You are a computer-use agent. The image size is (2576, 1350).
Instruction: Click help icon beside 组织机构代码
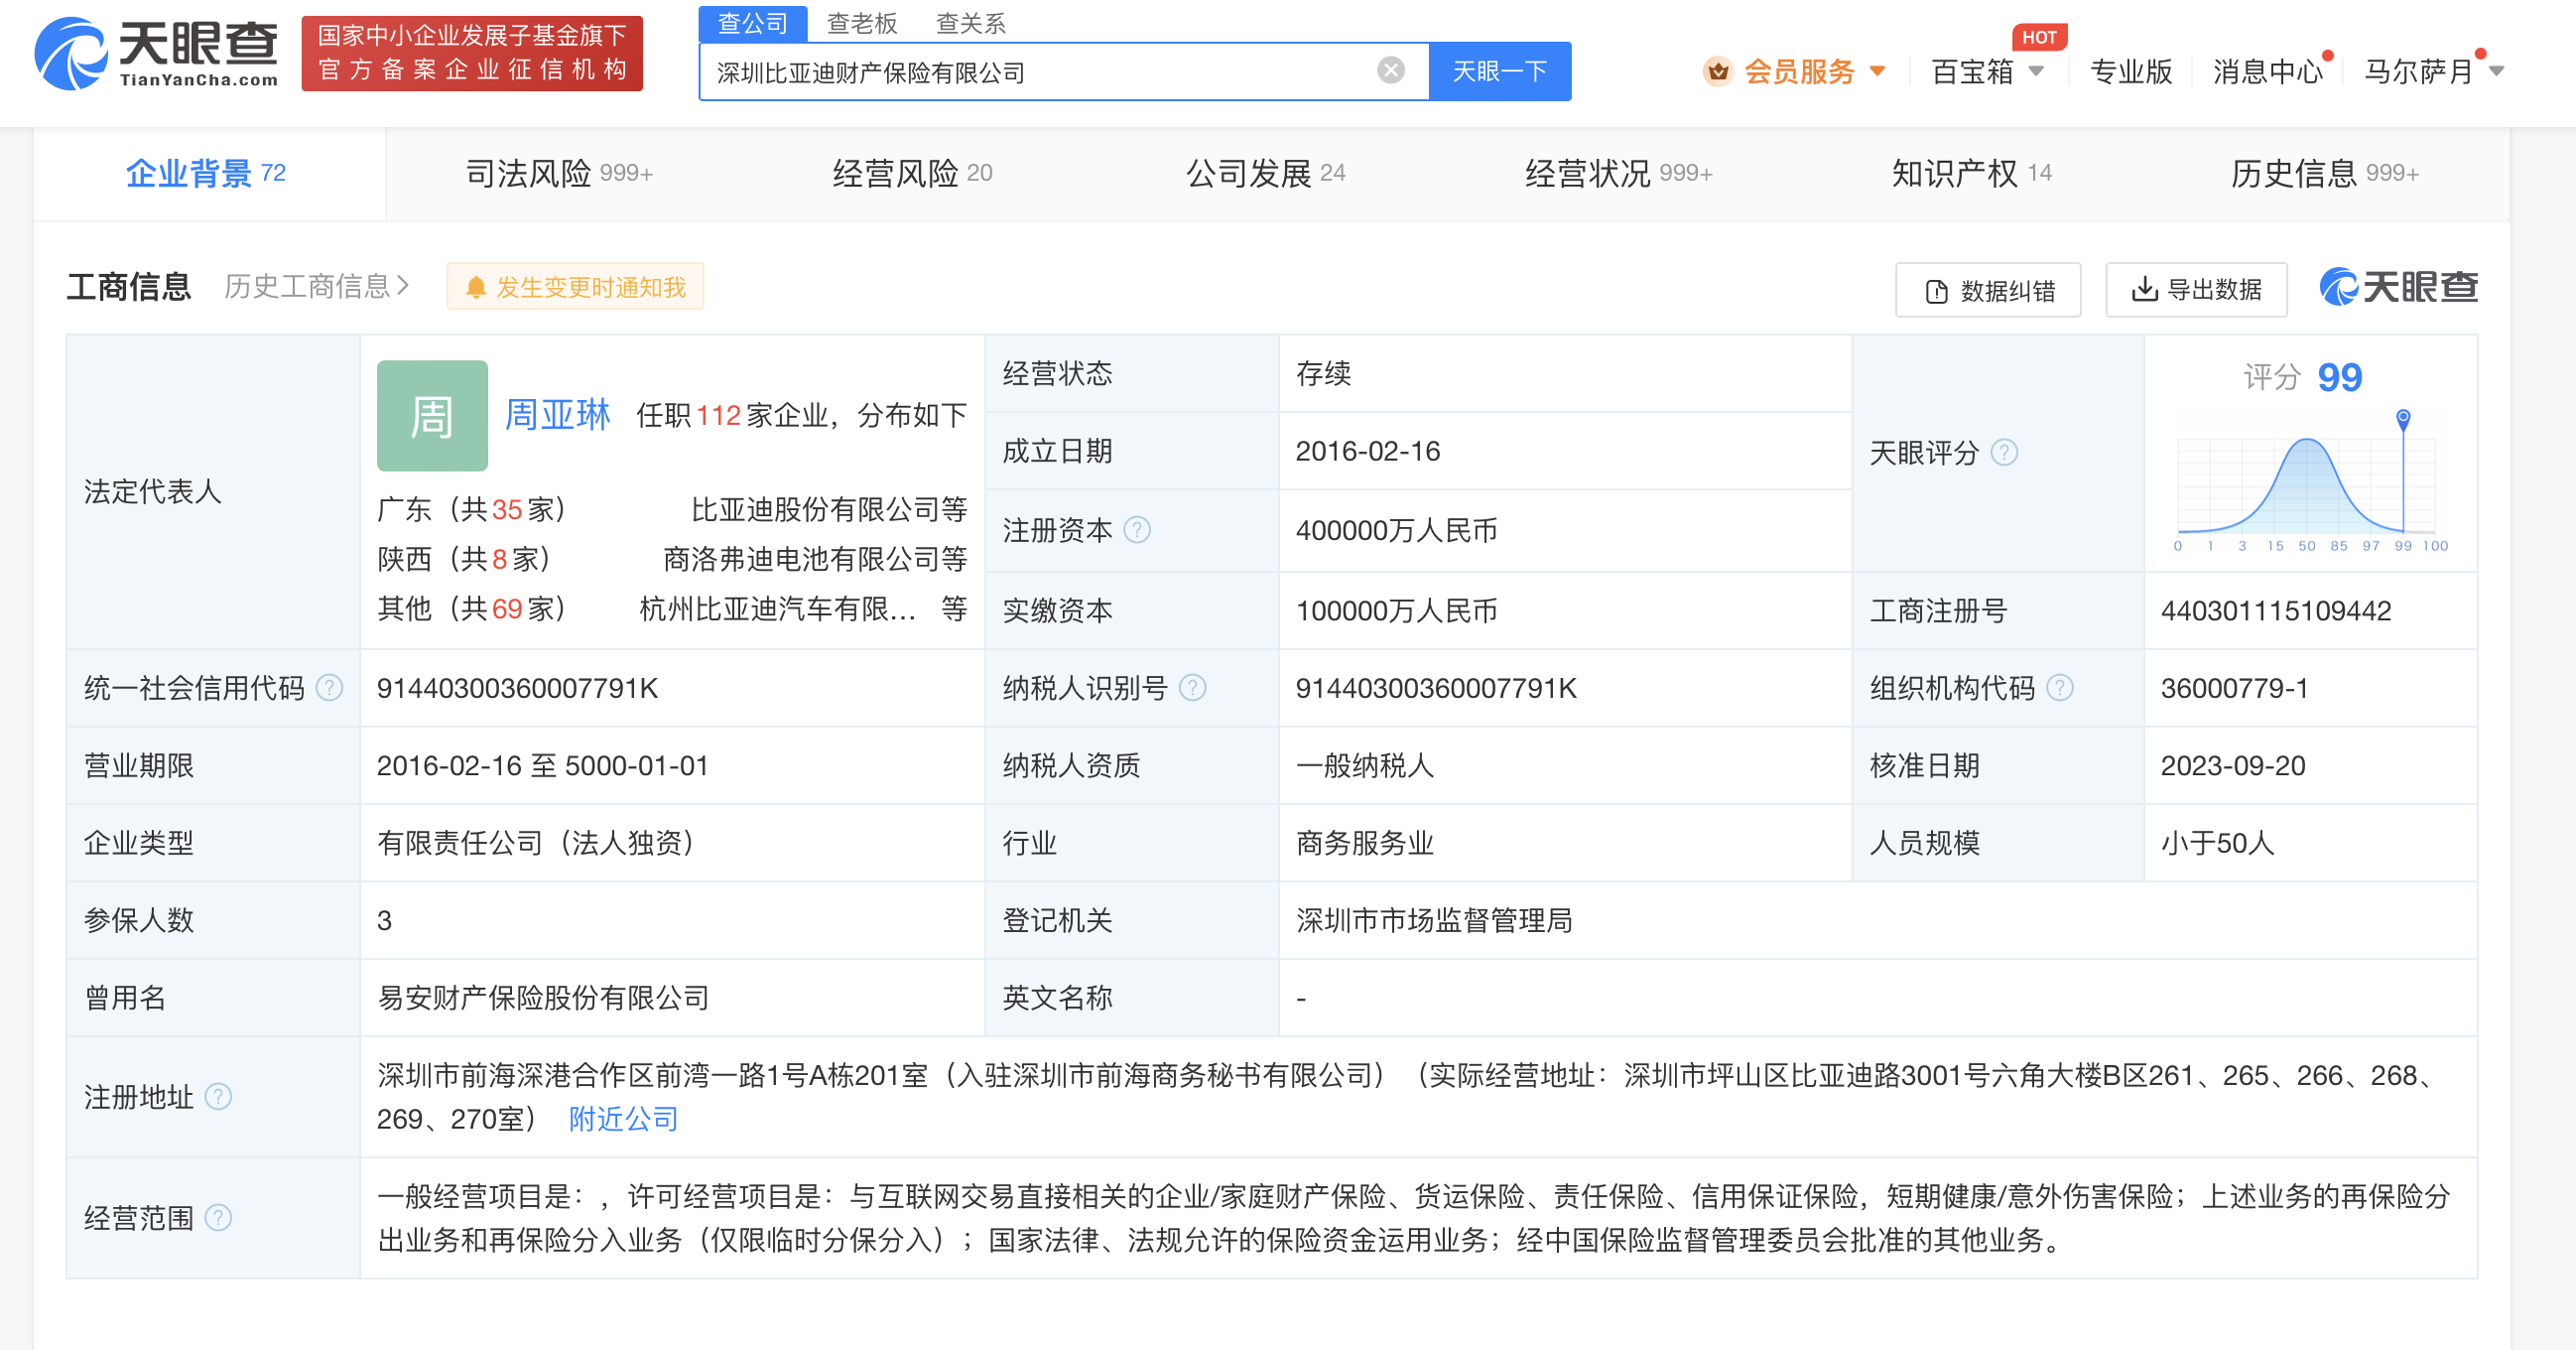[x=2060, y=688]
